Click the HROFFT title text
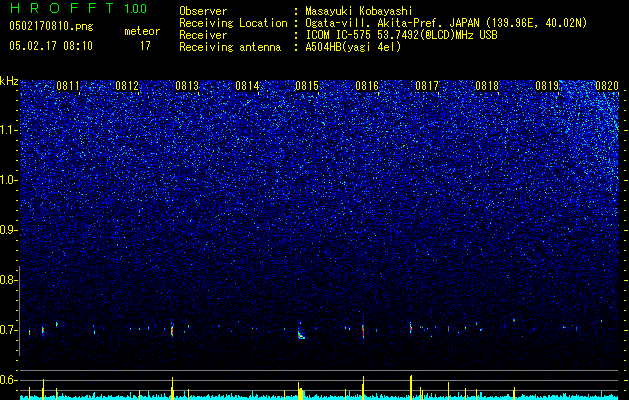The height and width of the screenshot is (400, 629). coord(63,8)
